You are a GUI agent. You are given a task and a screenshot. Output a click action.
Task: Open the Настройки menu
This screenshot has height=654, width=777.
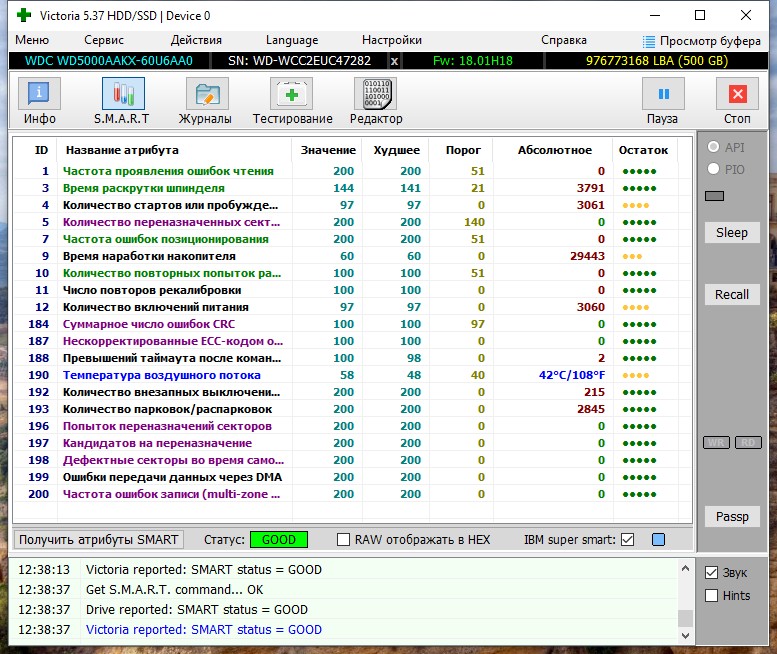(x=391, y=40)
